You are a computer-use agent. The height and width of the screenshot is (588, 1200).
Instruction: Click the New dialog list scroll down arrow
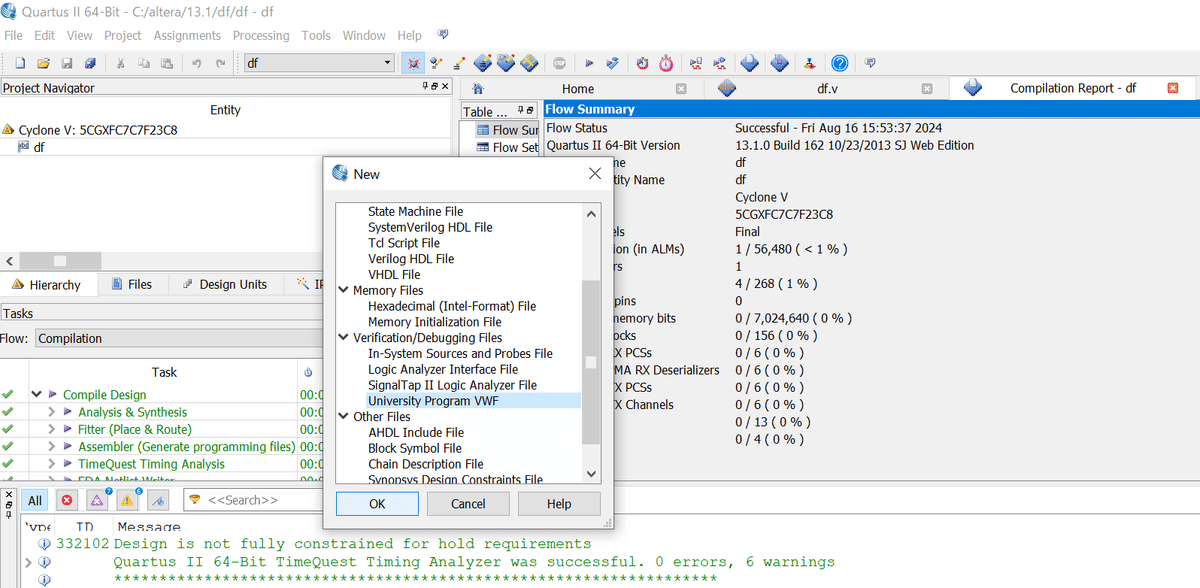[x=590, y=473]
